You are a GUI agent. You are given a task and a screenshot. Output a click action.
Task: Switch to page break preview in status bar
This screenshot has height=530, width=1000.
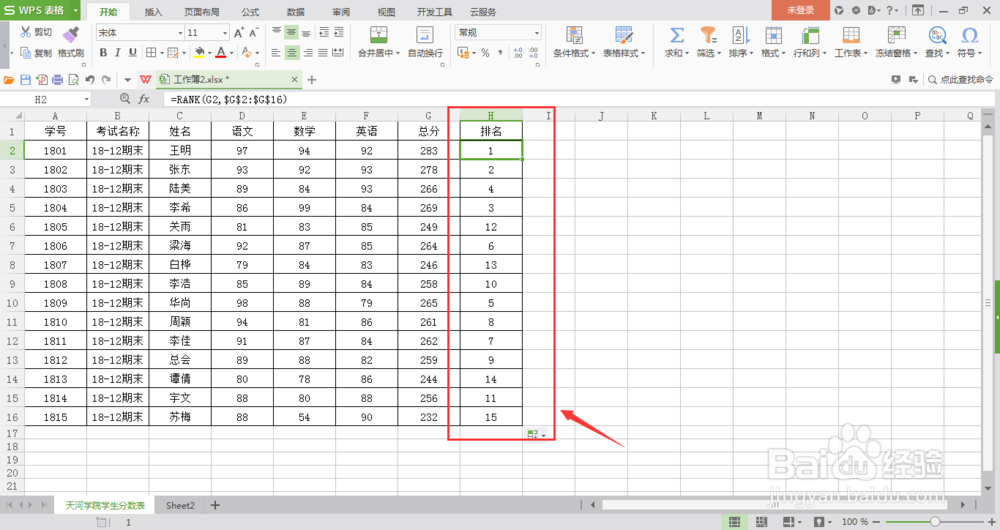[x=761, y=522]
